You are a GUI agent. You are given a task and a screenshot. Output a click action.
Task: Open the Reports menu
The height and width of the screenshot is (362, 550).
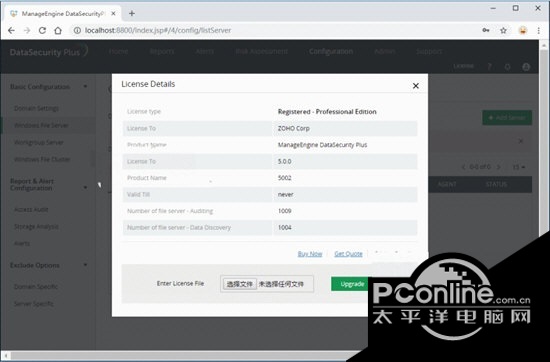tap(162, 52)
